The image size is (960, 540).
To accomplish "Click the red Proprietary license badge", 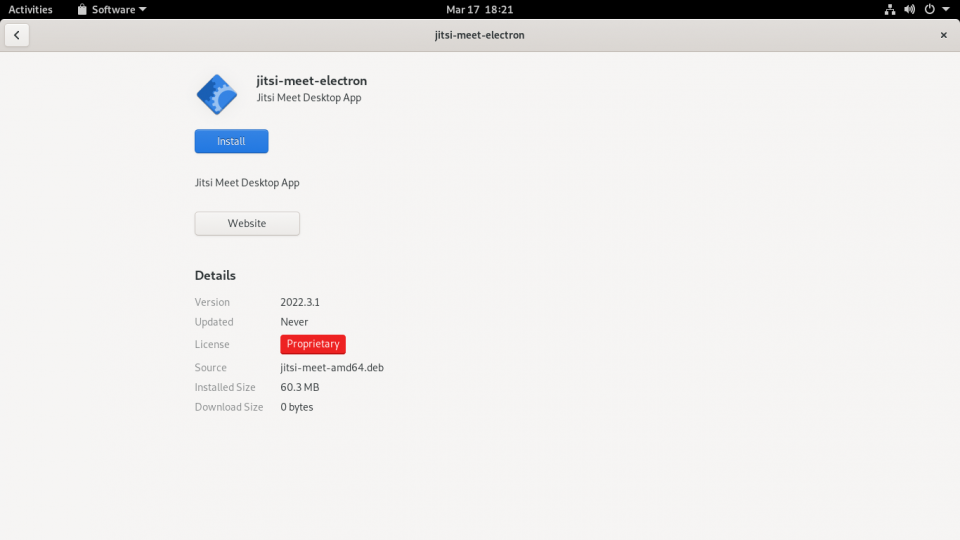I will pyautogui.click(x=313, y=344).
